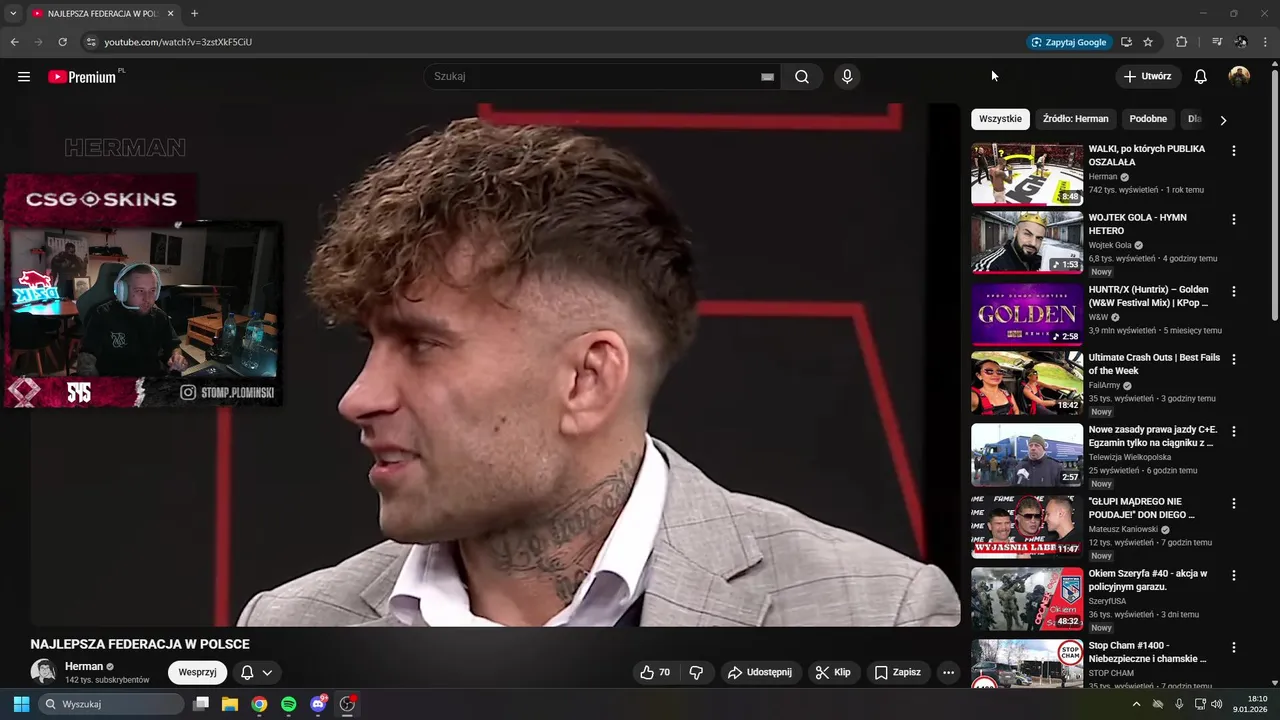Click the search magnifier button
Viewport: 1280px width, 720px height.
pos(802,77)
